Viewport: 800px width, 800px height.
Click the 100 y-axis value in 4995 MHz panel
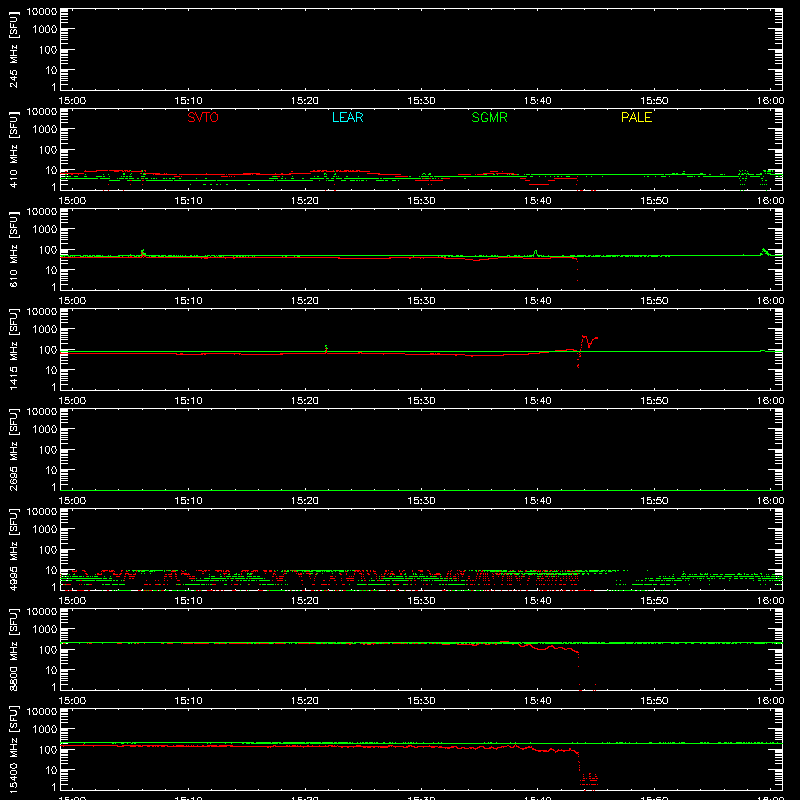[48, 550]
